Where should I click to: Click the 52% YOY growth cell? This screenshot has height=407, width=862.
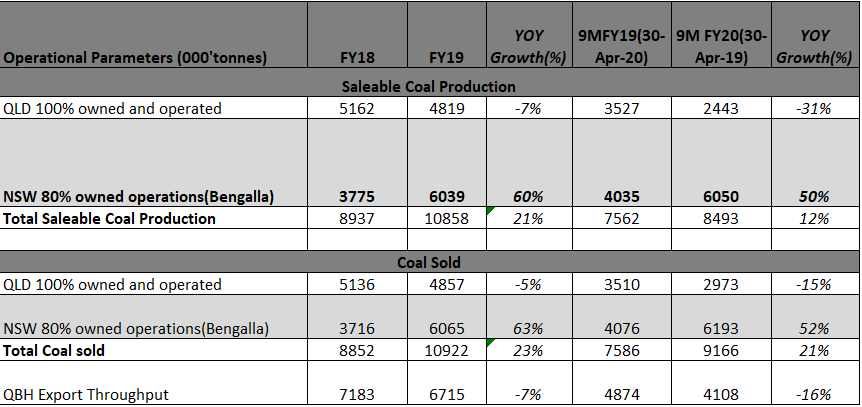coord(815,328)
